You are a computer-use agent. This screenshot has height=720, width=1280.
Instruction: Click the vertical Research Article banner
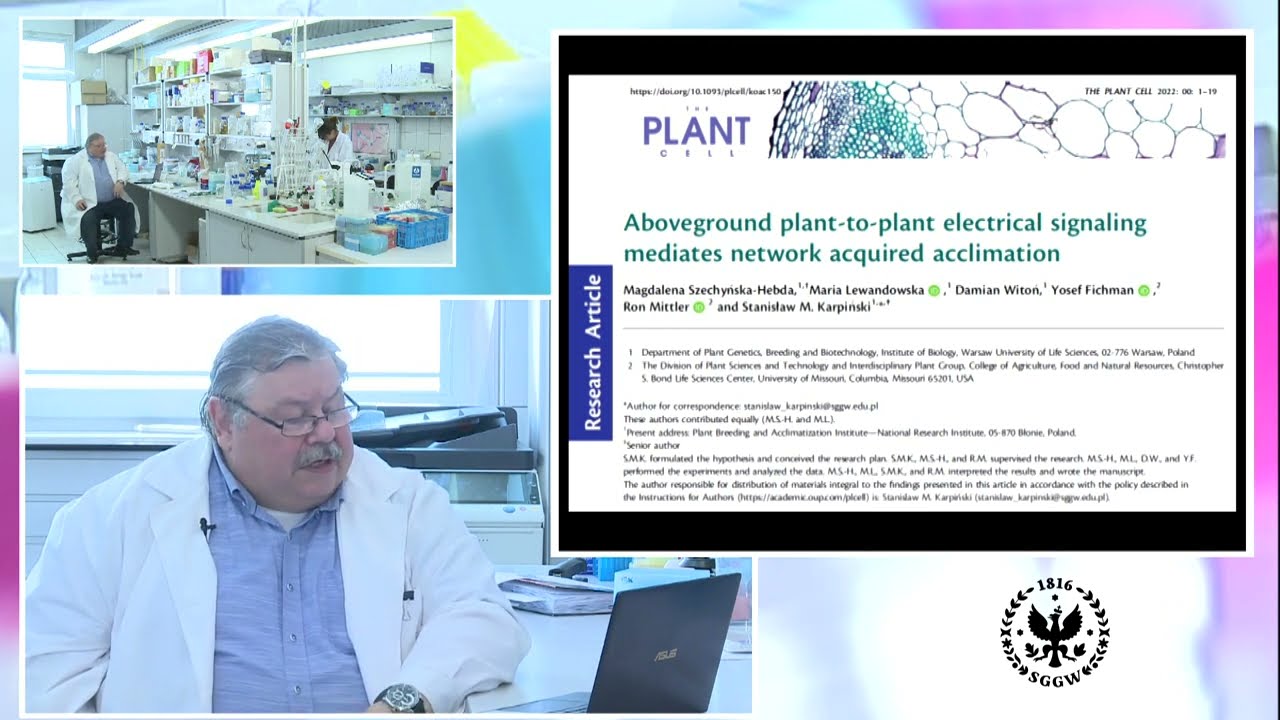tap(590, 354)
